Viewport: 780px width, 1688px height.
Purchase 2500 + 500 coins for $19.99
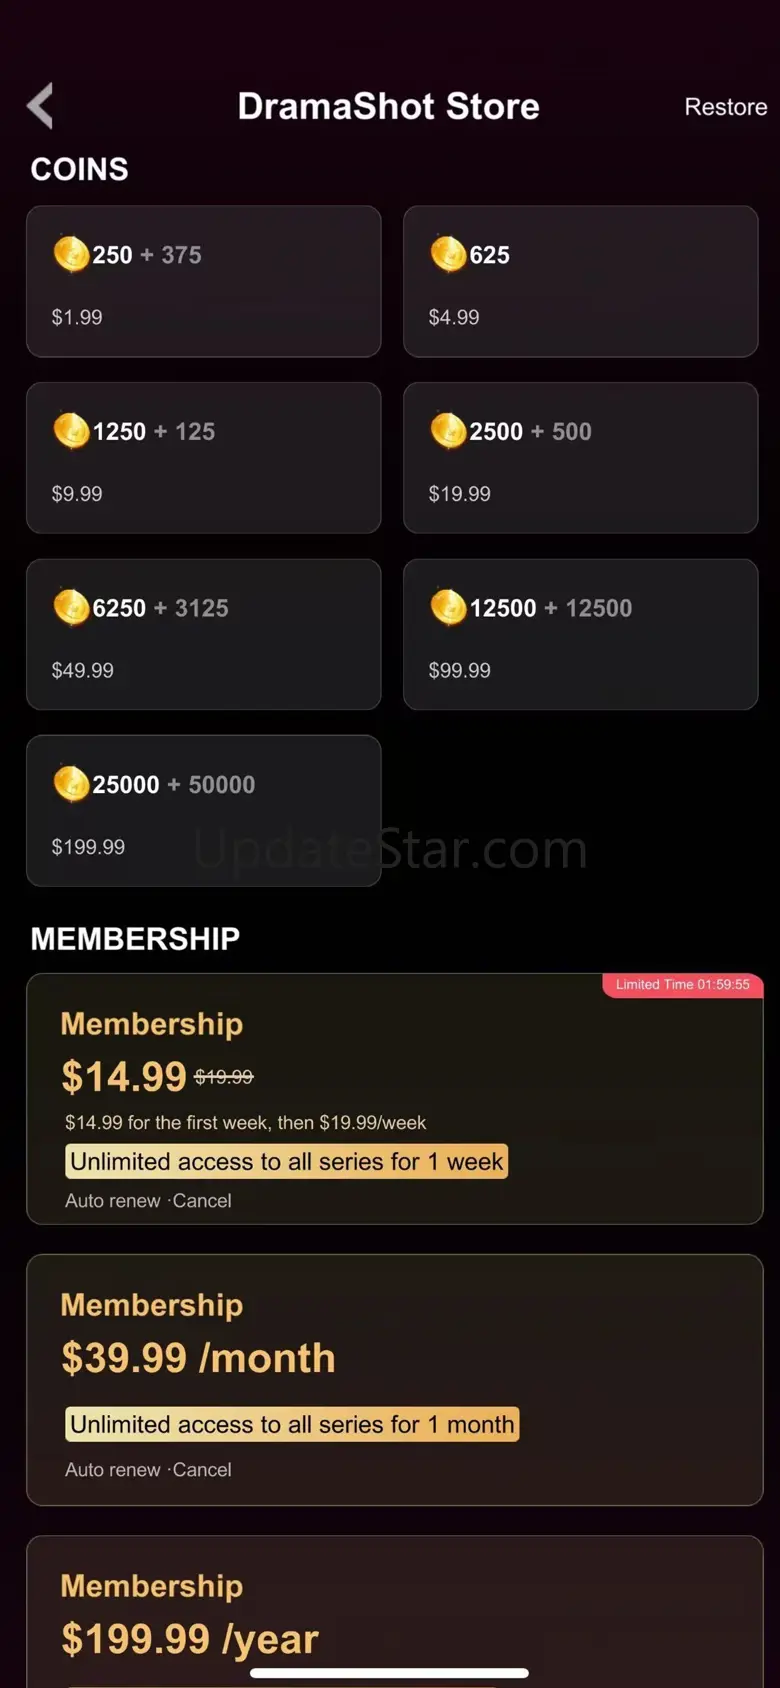coord(580,458)
